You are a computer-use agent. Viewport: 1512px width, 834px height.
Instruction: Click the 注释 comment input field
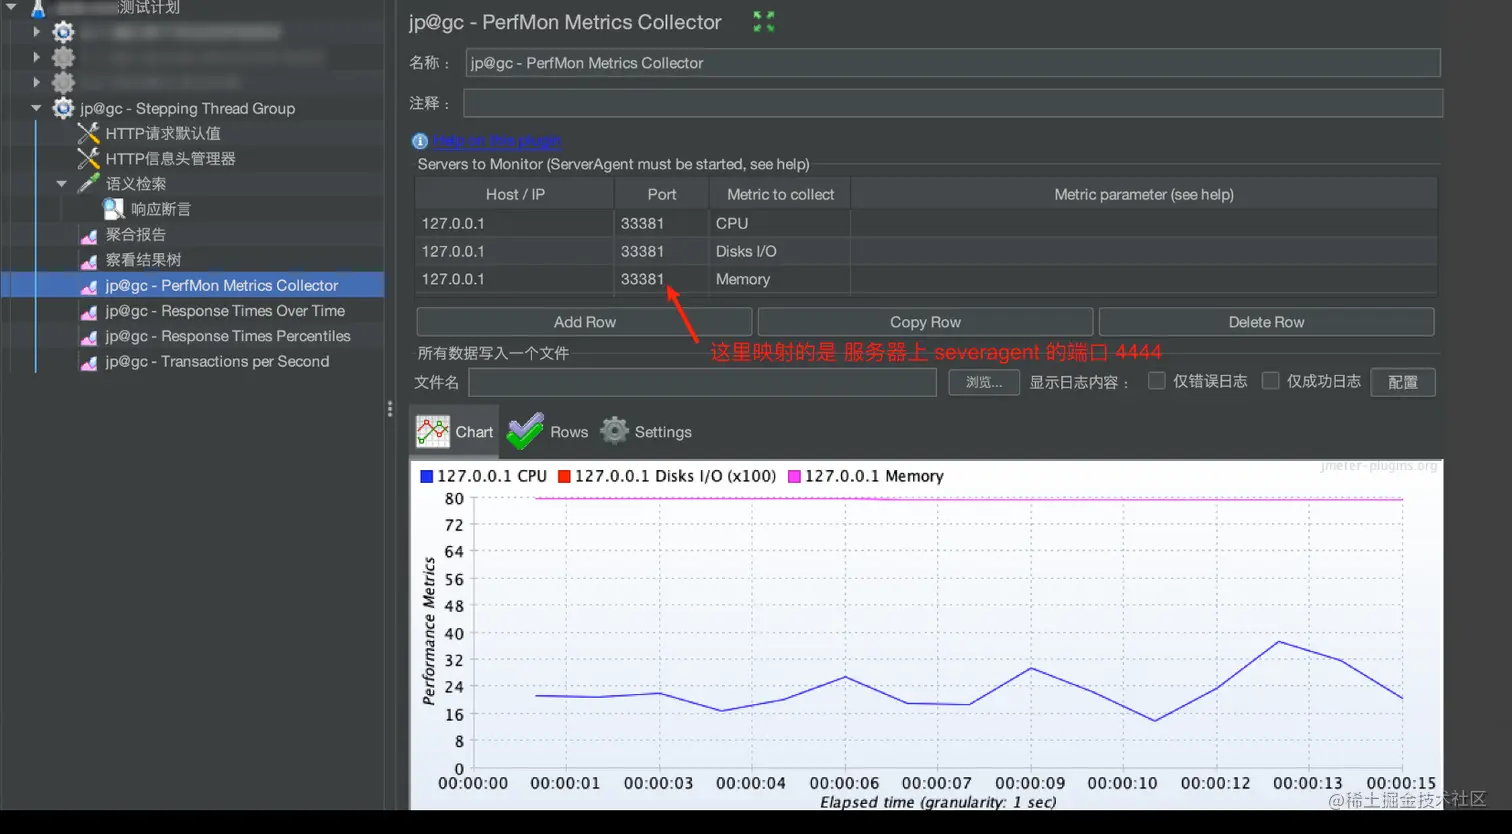pyautogui.click(x=953, y=103)
